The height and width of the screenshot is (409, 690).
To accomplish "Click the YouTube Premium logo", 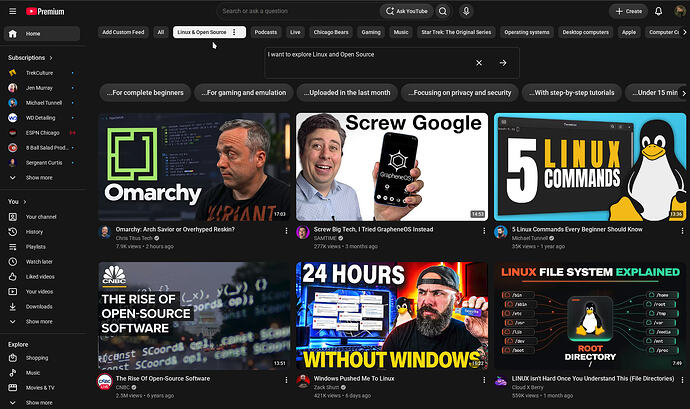I will [45, 11].
